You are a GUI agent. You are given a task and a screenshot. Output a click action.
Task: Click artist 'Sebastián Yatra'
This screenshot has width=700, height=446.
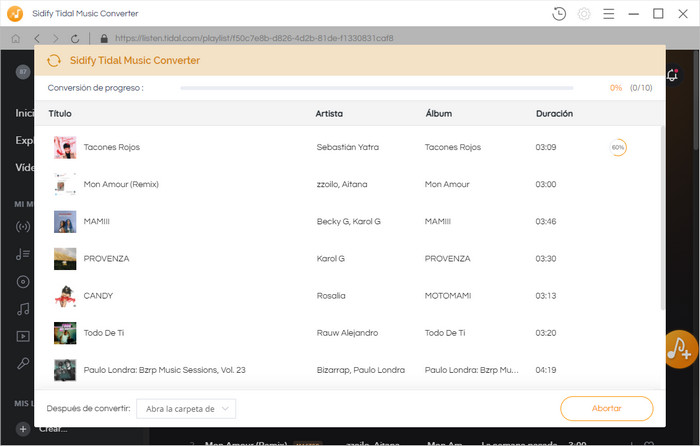pos(348,147)
